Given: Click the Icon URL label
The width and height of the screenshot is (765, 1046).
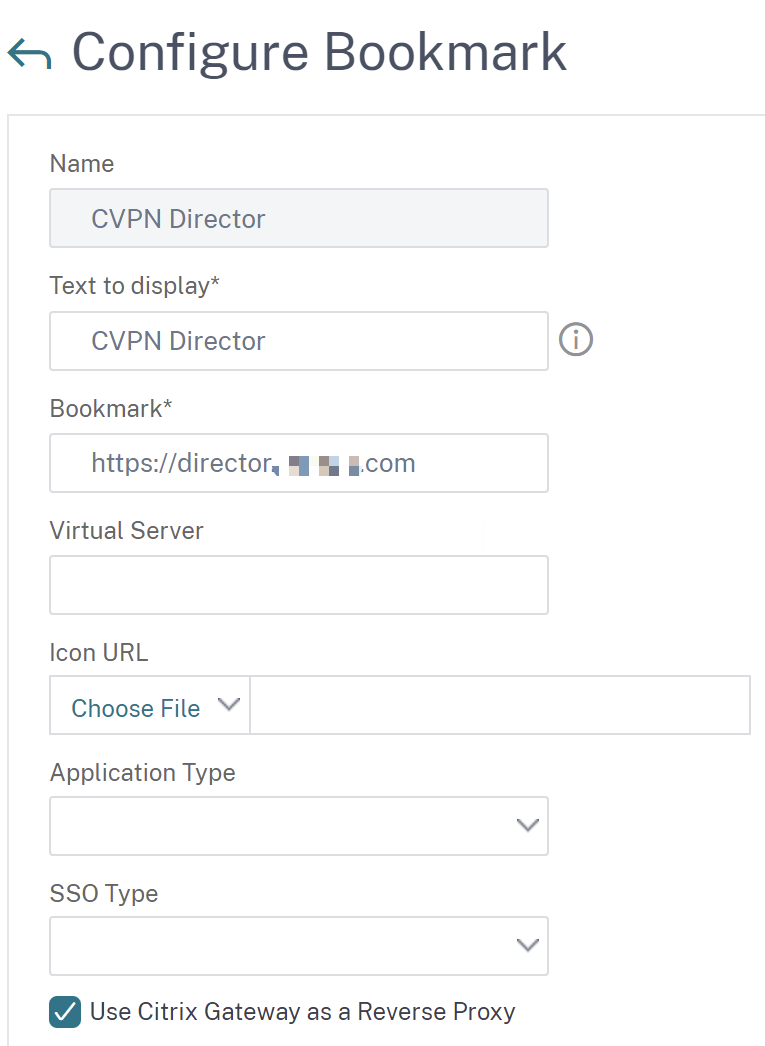Looking at the screenshot, I should pyautogui.click(x=99, y=652).
